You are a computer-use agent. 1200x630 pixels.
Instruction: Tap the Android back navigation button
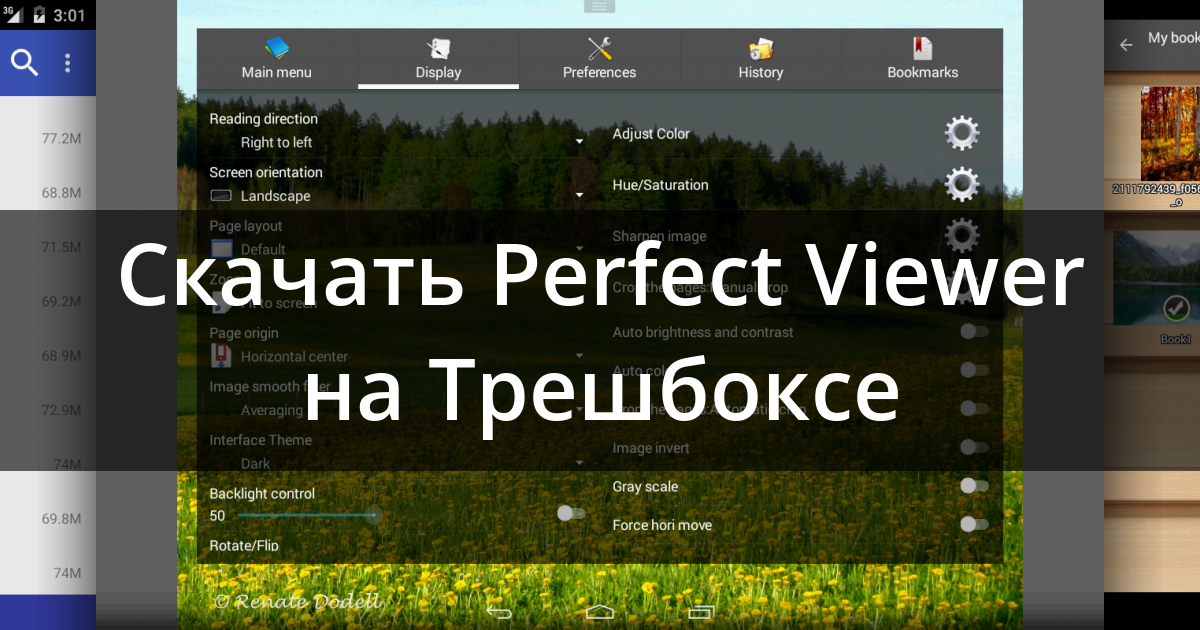pyautogui.click(x=498, y=611)
